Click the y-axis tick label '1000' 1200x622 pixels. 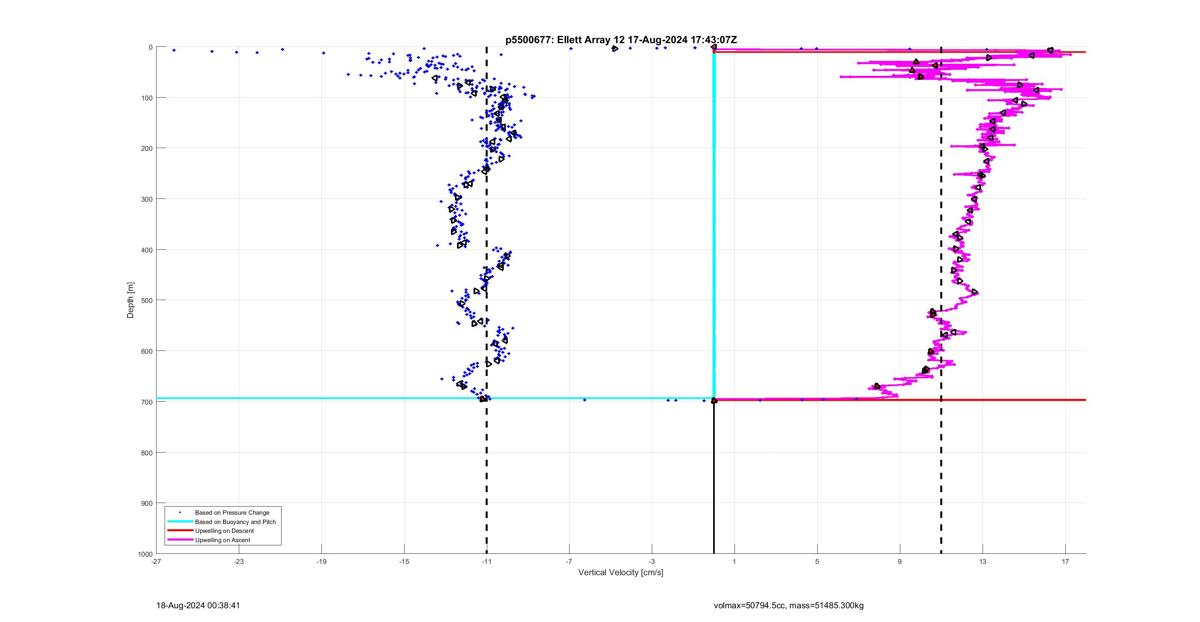tap(144, 553)
